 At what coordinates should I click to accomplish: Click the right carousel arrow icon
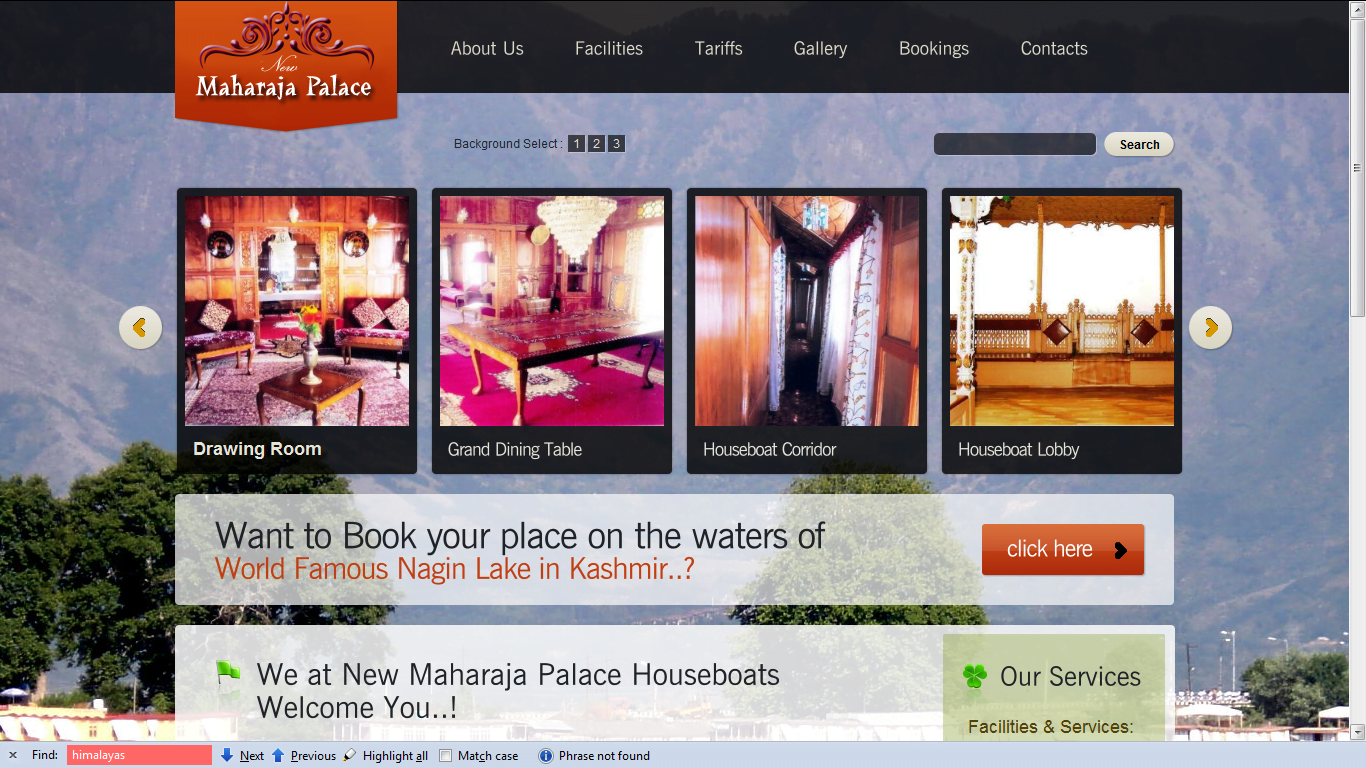tap(1210, 327)
